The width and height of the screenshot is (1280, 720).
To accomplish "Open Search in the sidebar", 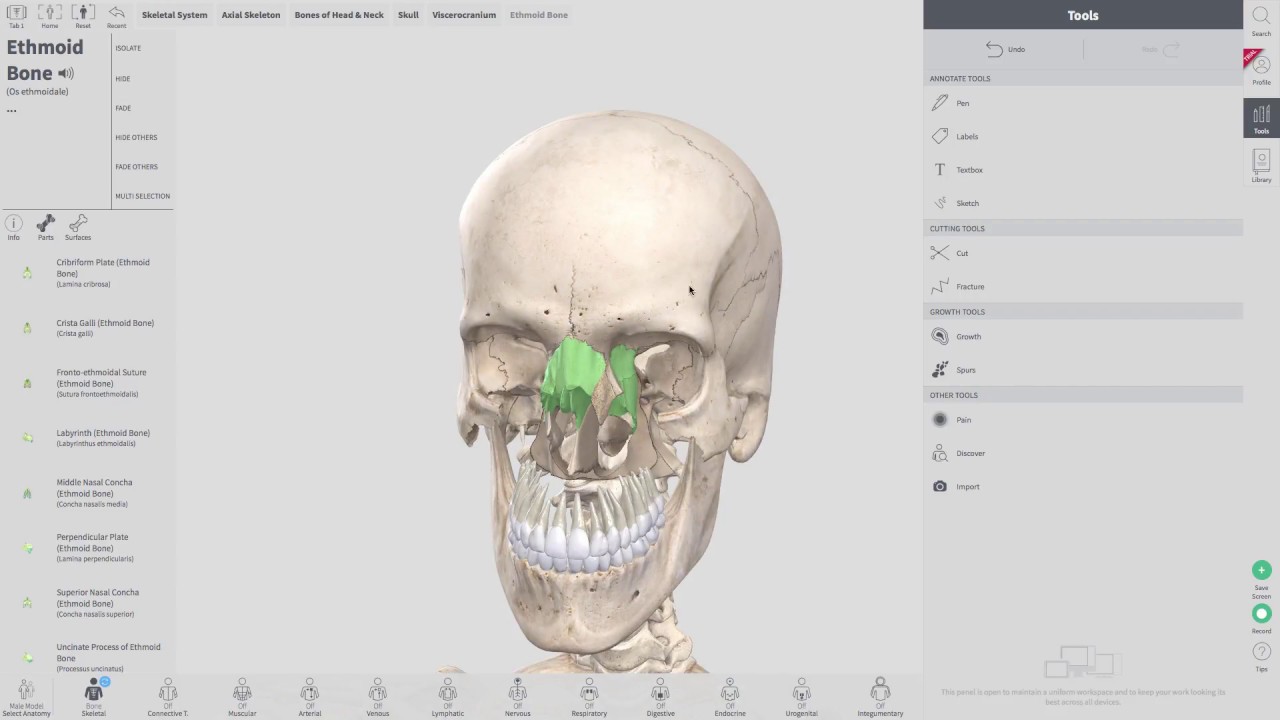I will coord(1261,20).
